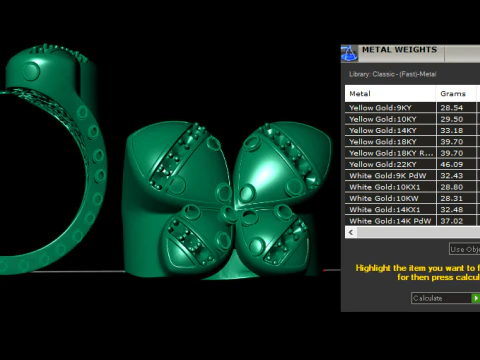Click the green Calculate arrow button
480x360 pixels.
click(x=476, y=298)
